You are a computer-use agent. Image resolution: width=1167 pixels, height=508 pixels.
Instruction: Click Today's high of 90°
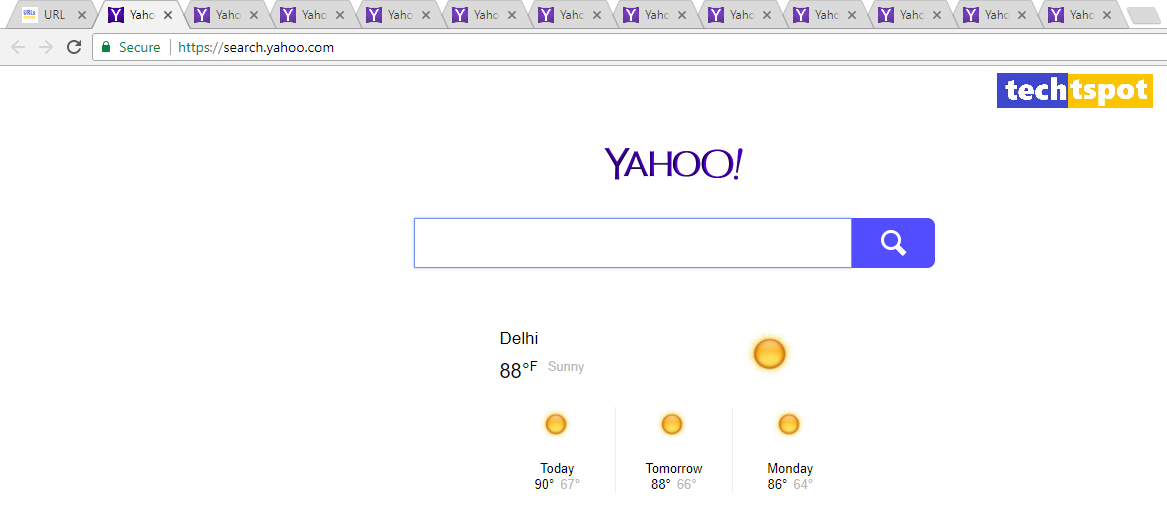pos(544,485)
